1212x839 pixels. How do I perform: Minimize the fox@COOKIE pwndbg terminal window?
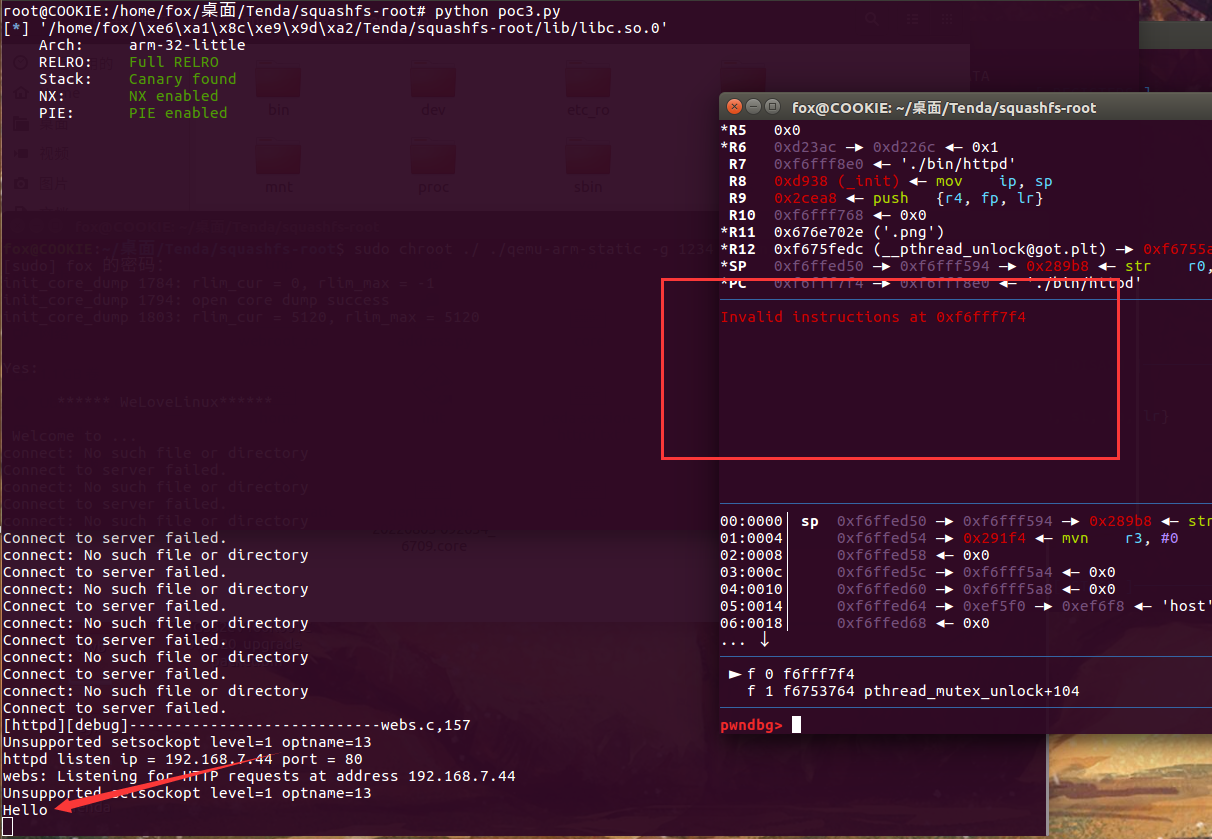coord(754,107)
